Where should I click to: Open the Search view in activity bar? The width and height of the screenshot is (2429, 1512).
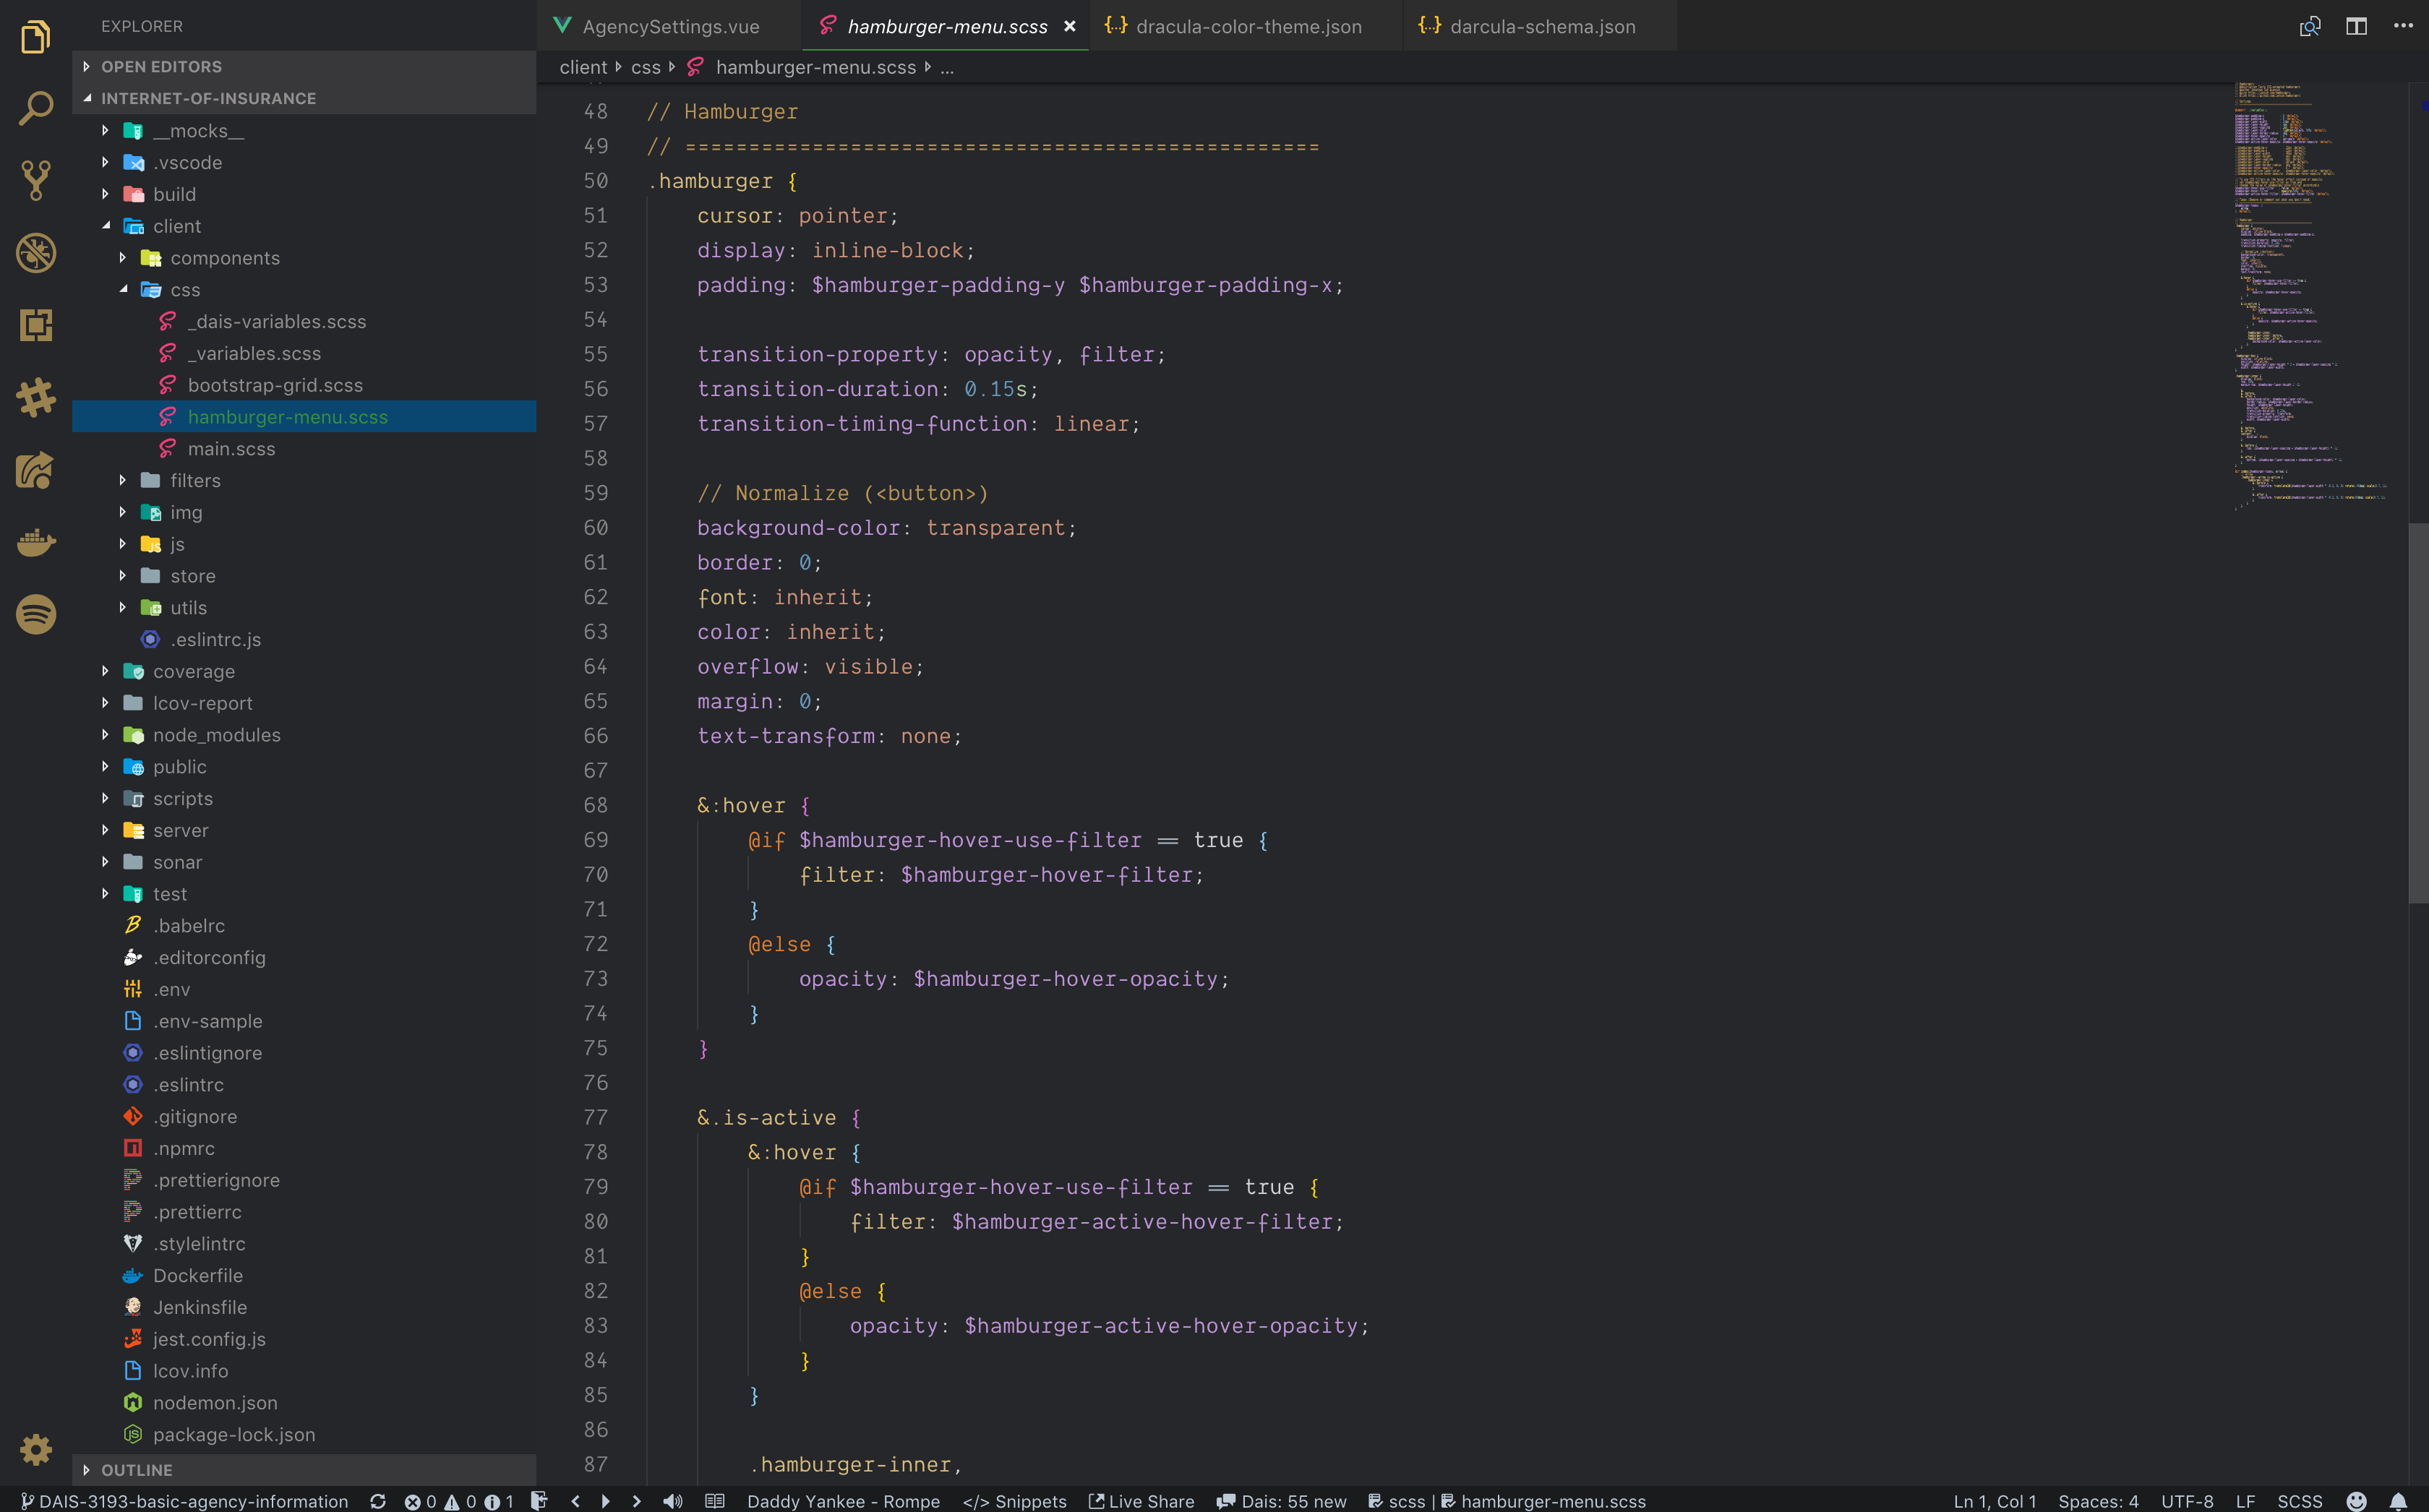click(x=36, y=108)
